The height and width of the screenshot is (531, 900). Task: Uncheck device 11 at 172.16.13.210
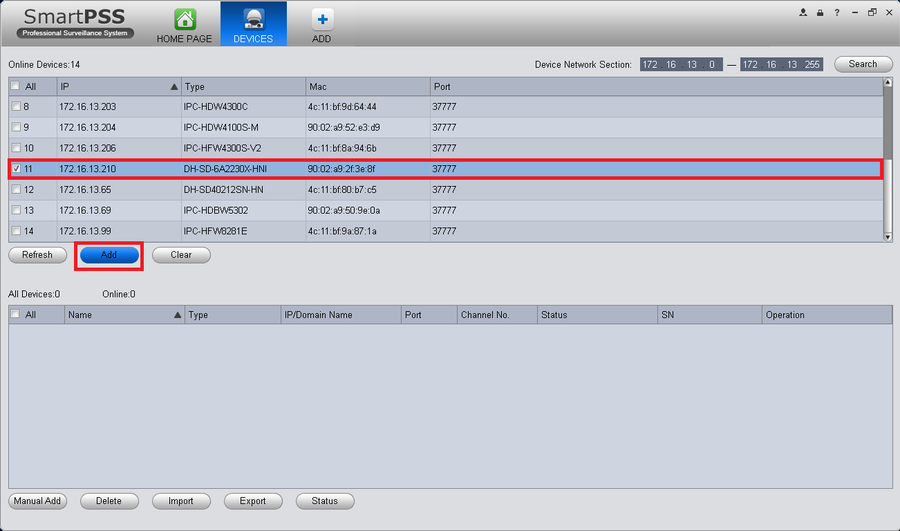tap(16, 169)
